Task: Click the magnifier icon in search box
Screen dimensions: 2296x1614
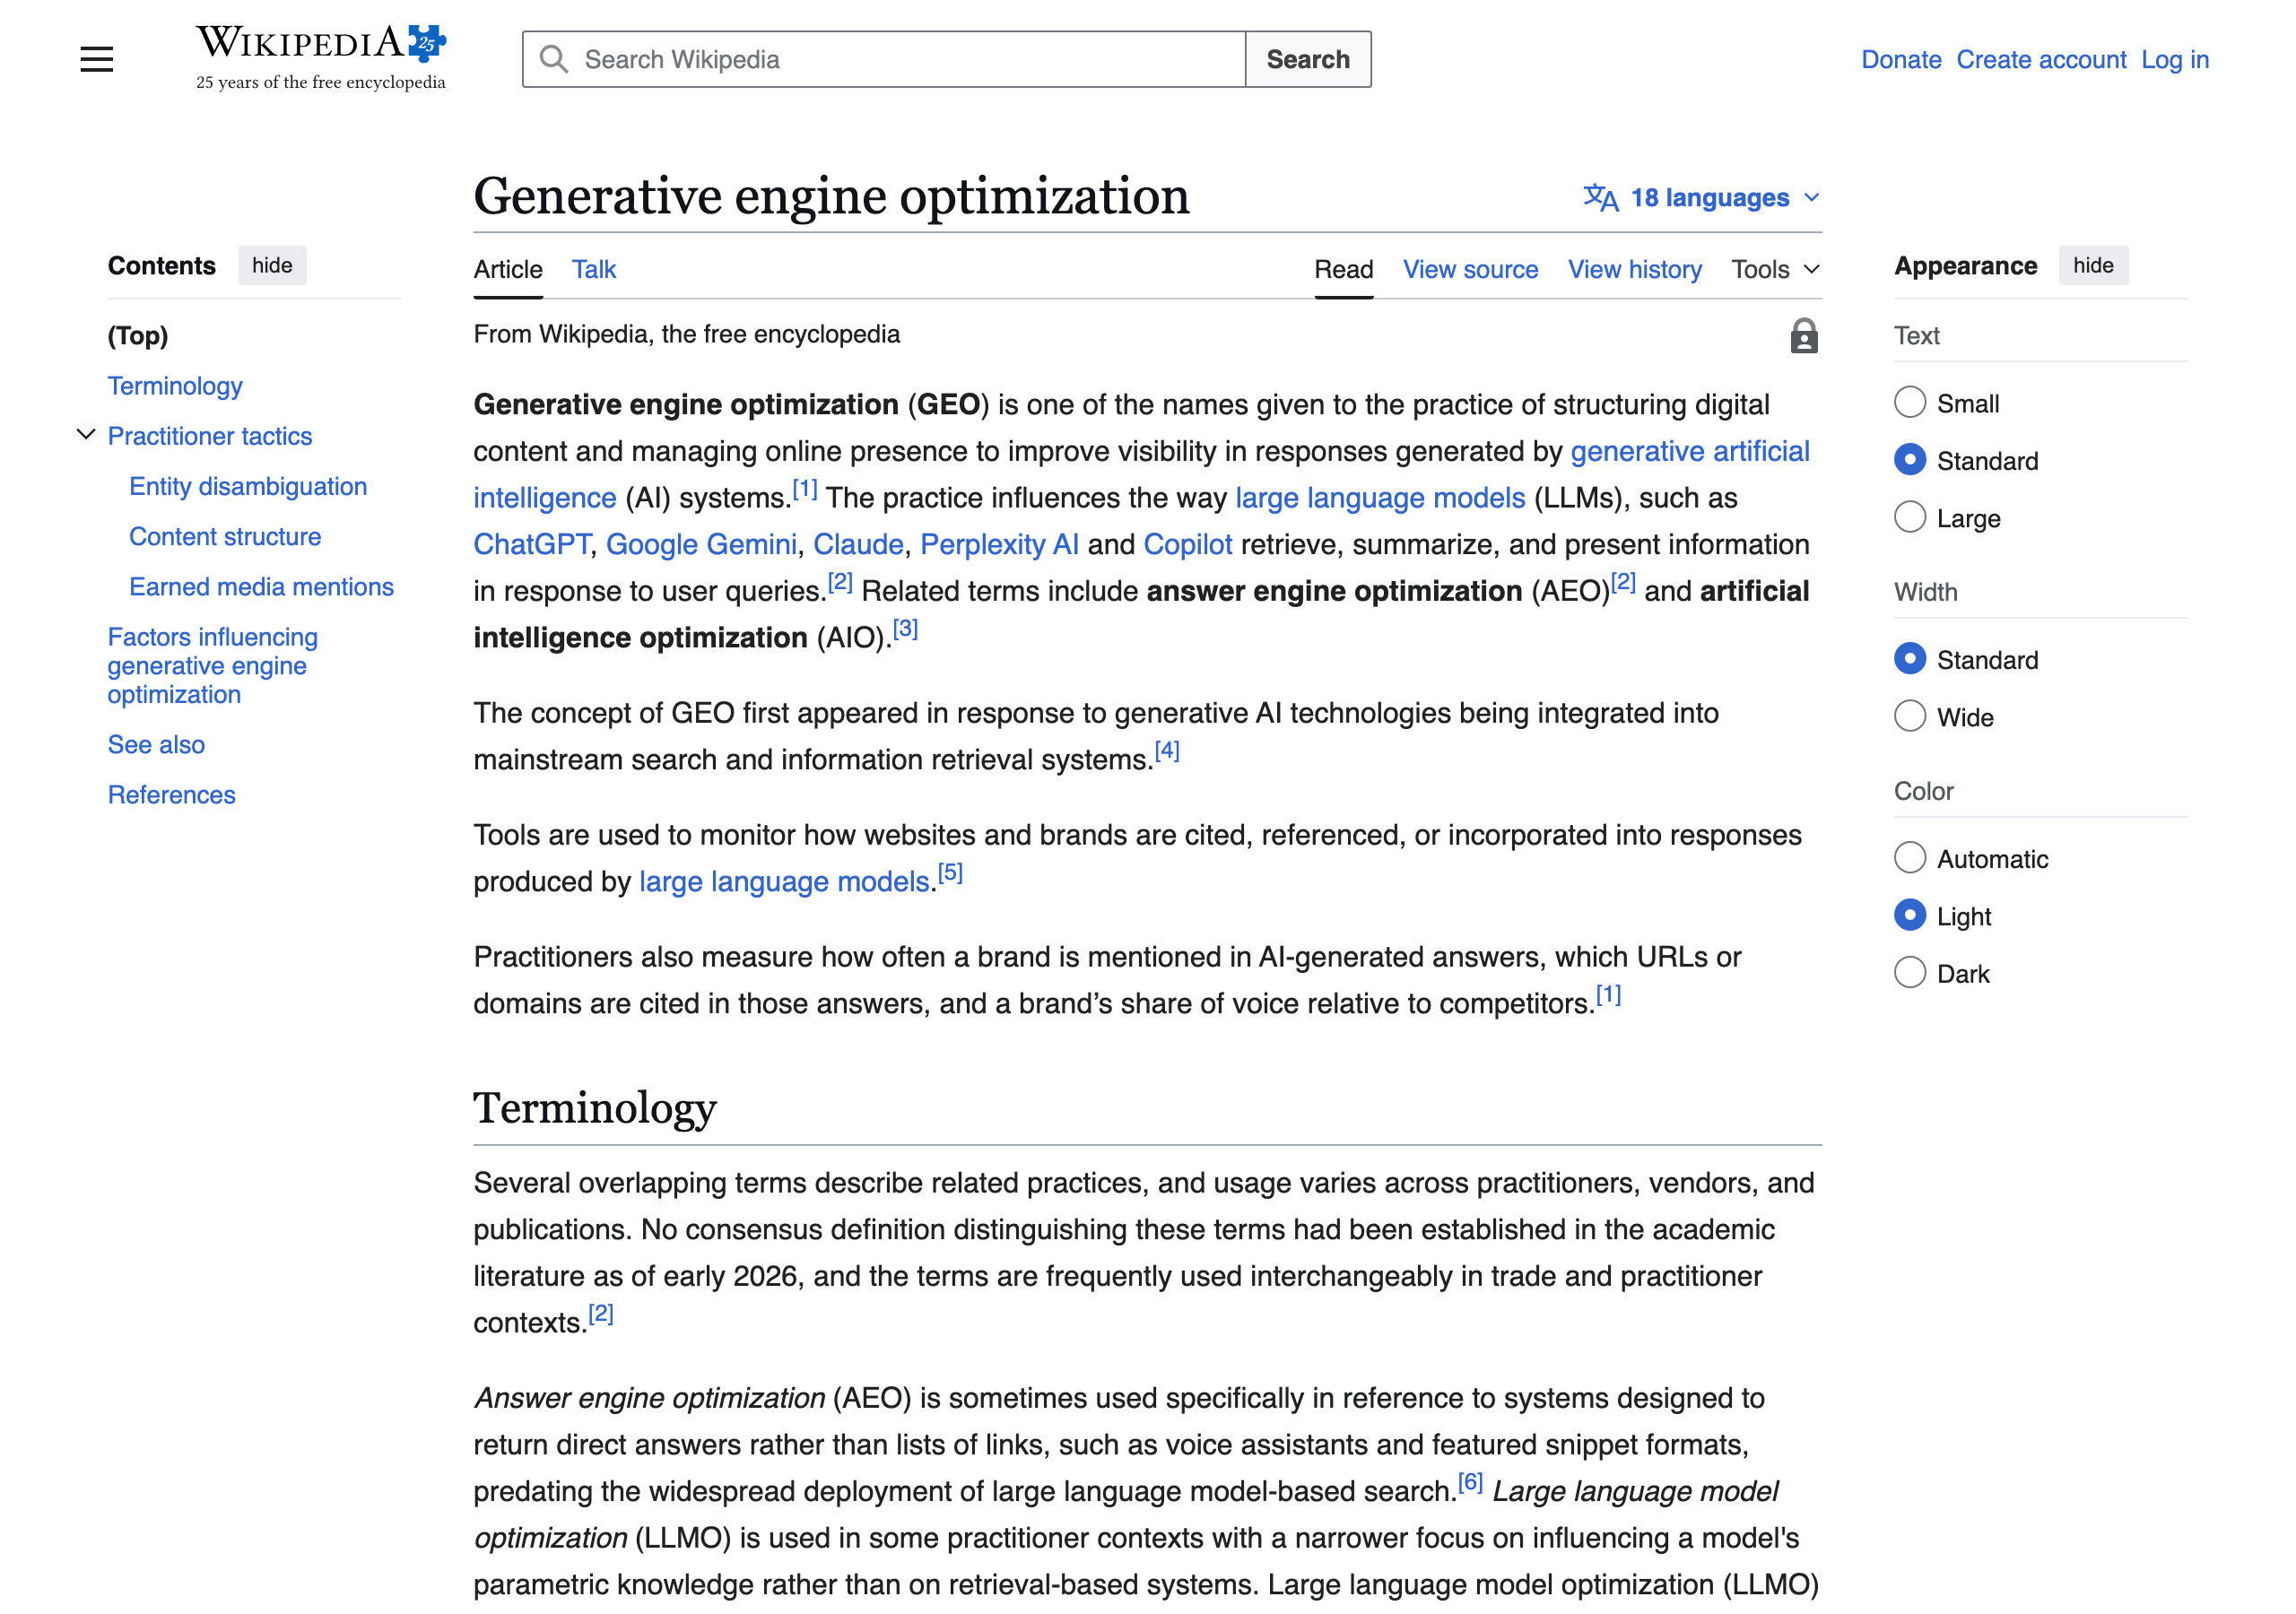Action: click(553, 59)
